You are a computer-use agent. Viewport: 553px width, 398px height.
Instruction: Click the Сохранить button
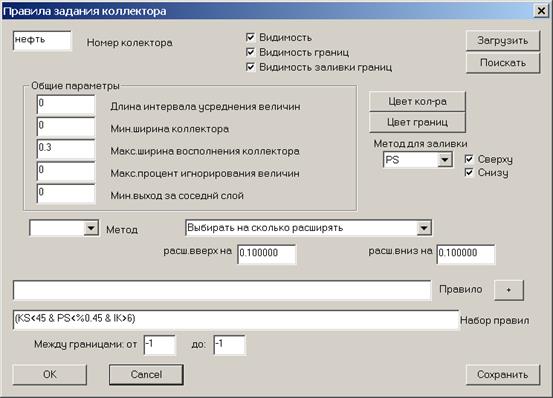(503, 374)
